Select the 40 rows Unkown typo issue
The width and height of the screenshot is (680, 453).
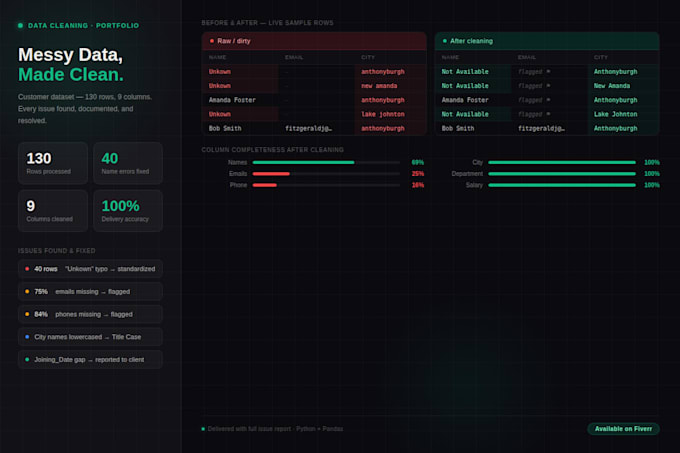click(90, 269)
